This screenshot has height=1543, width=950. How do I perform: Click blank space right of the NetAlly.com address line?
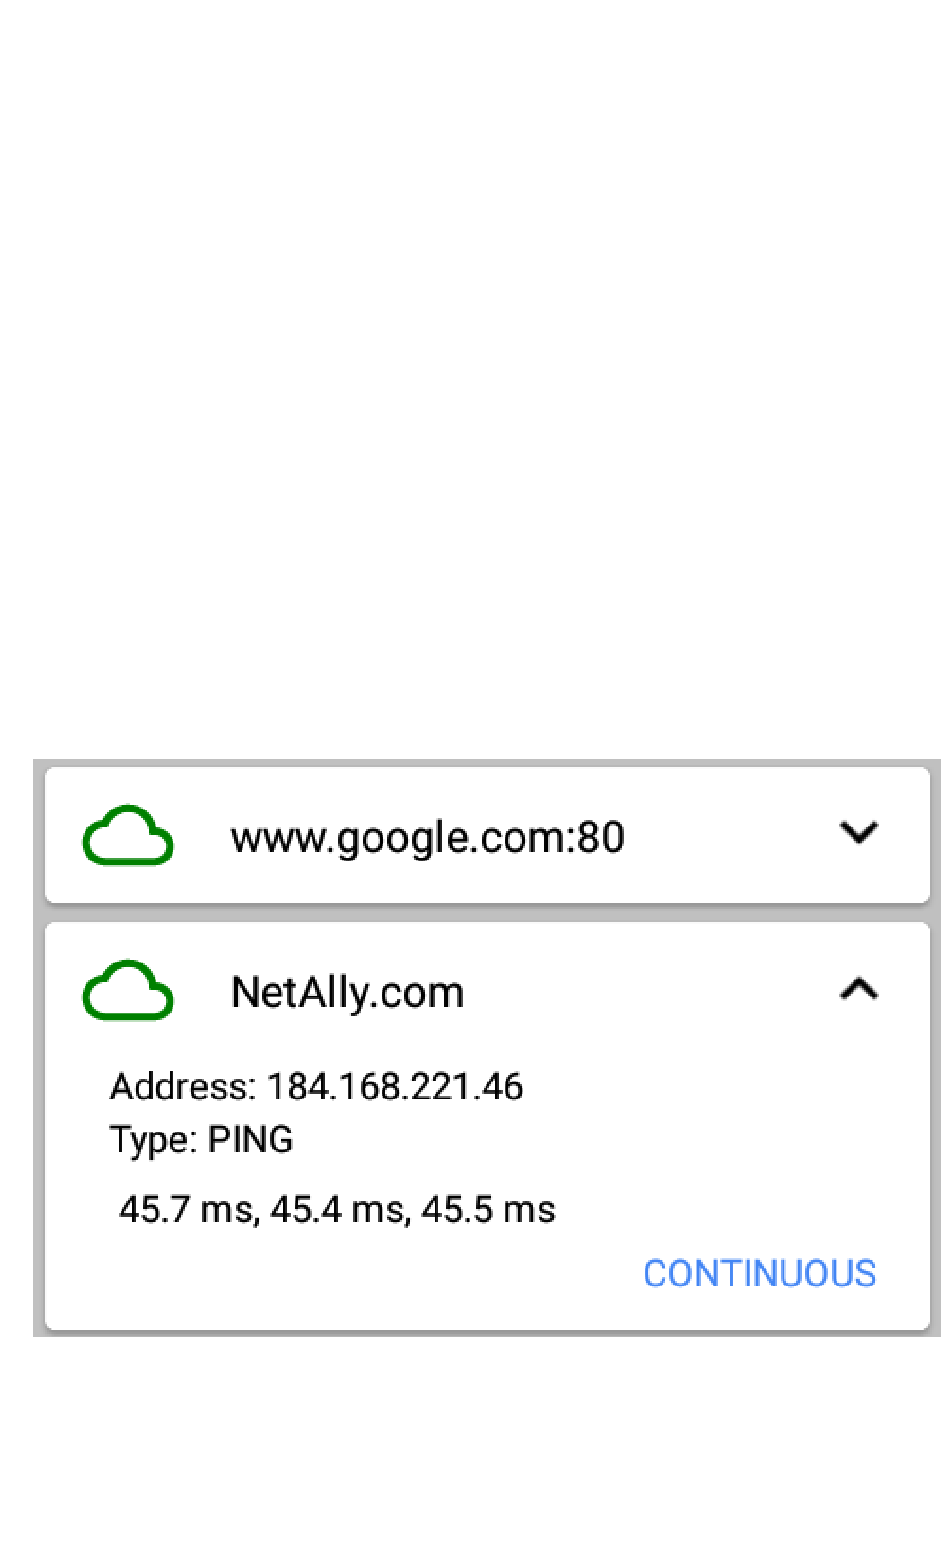pos(720,1086)
